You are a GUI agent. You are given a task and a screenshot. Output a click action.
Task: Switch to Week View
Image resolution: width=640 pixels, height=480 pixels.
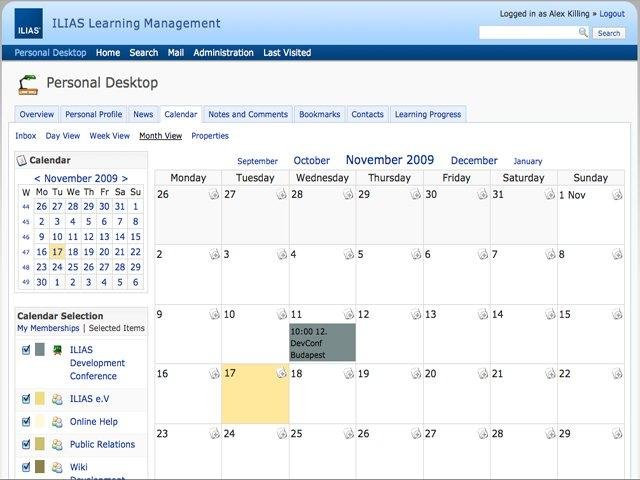(109, 136)
